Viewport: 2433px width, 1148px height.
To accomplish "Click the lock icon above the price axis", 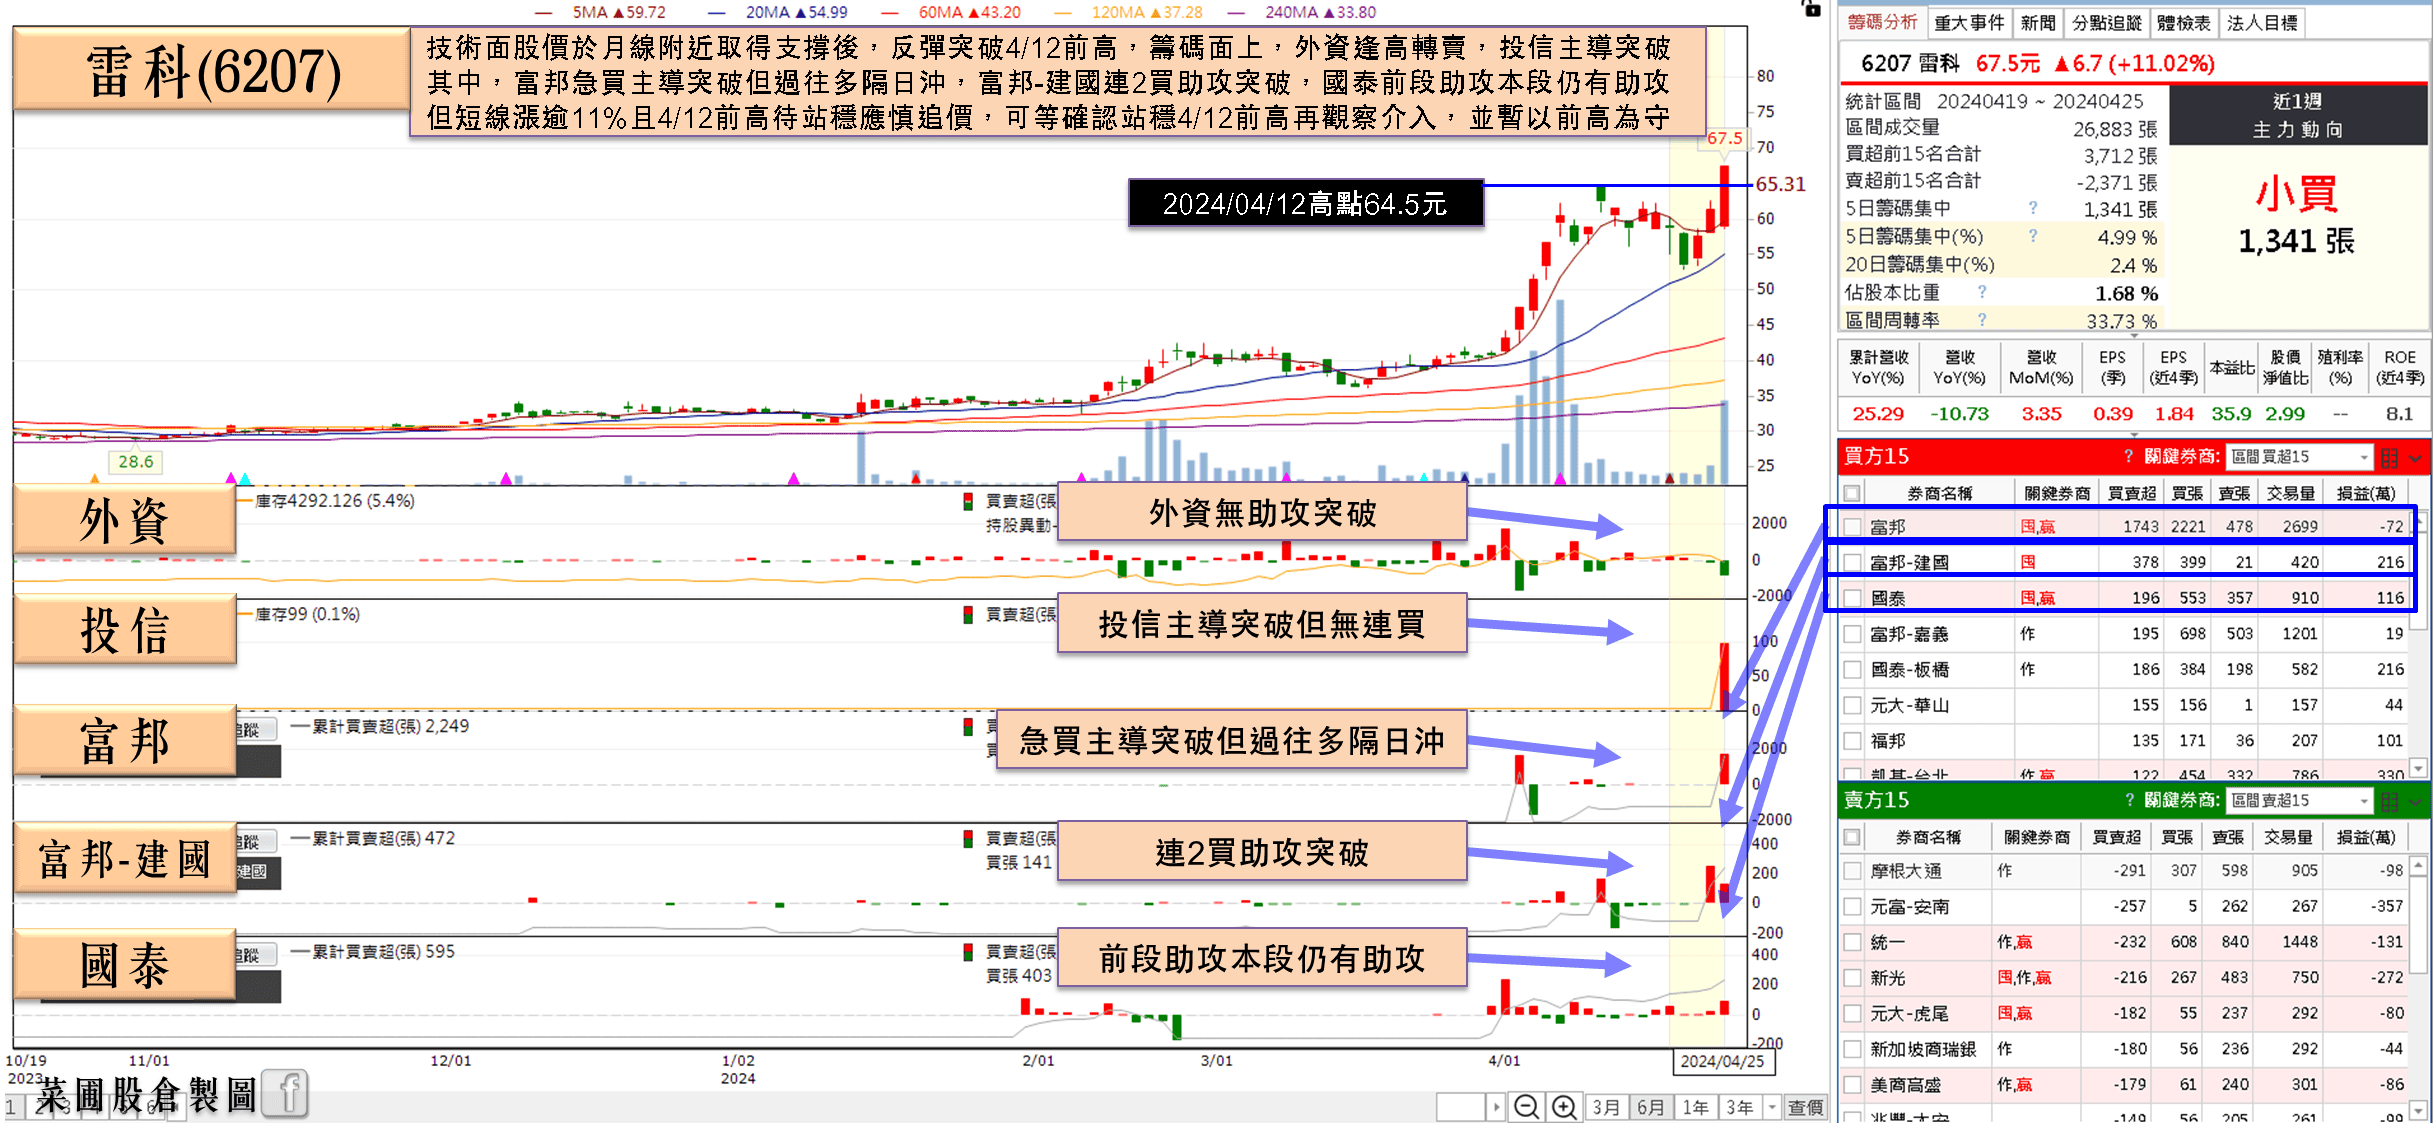I will pos(1811,8).
